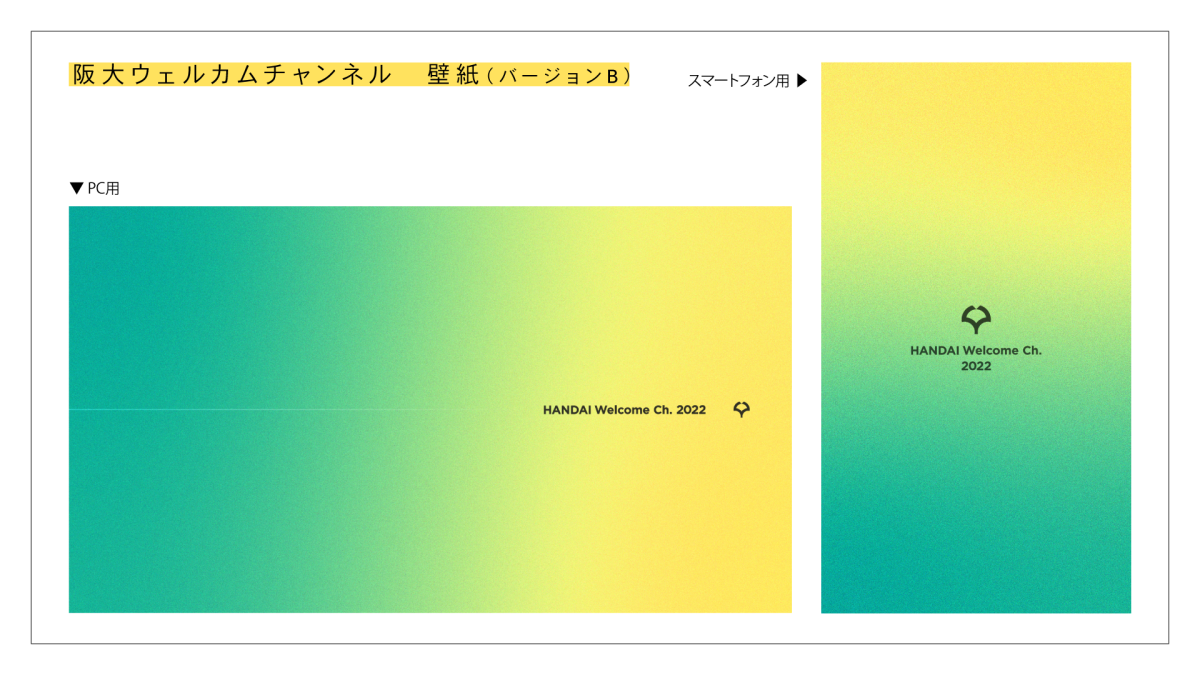The width and height of the screenshot is (1200, 675).
Task: Click the スマートフォン用 ▶ label
Action: tap(747, 82)
